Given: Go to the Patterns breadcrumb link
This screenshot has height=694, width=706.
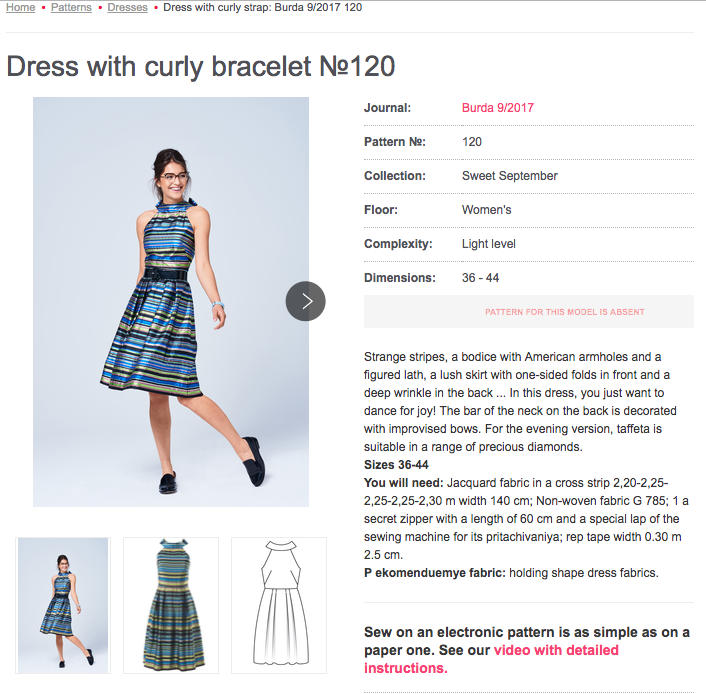Looking at the screenshot, I should pyautogui.click(x=71, y=7).
